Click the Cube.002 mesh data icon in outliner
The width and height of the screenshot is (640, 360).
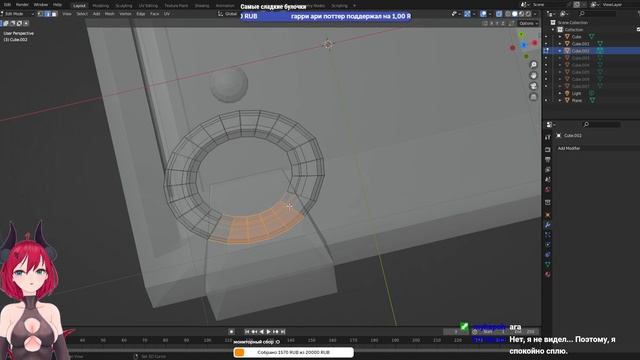coord(600,51)
